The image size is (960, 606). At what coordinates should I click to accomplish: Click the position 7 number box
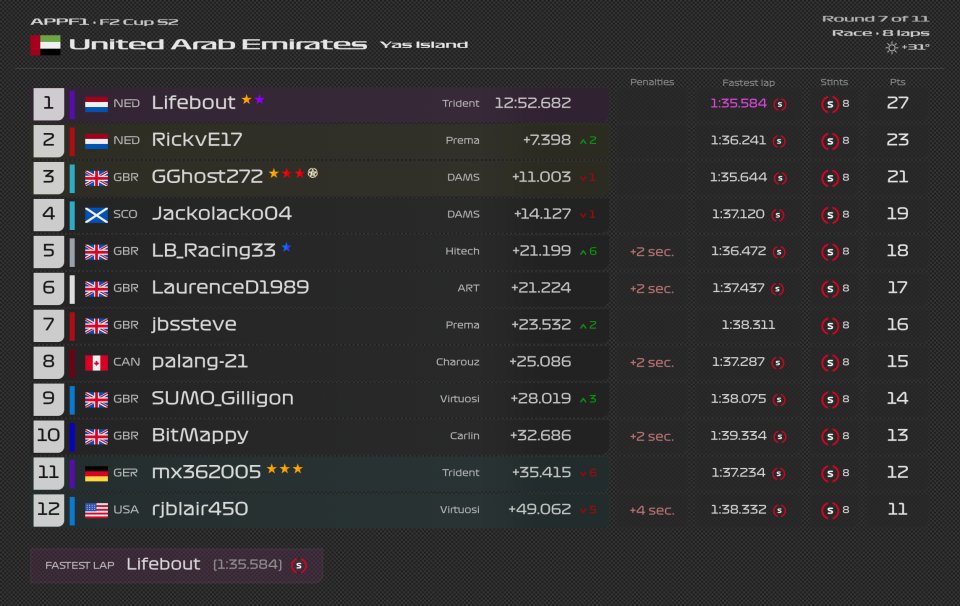[48, 325]
